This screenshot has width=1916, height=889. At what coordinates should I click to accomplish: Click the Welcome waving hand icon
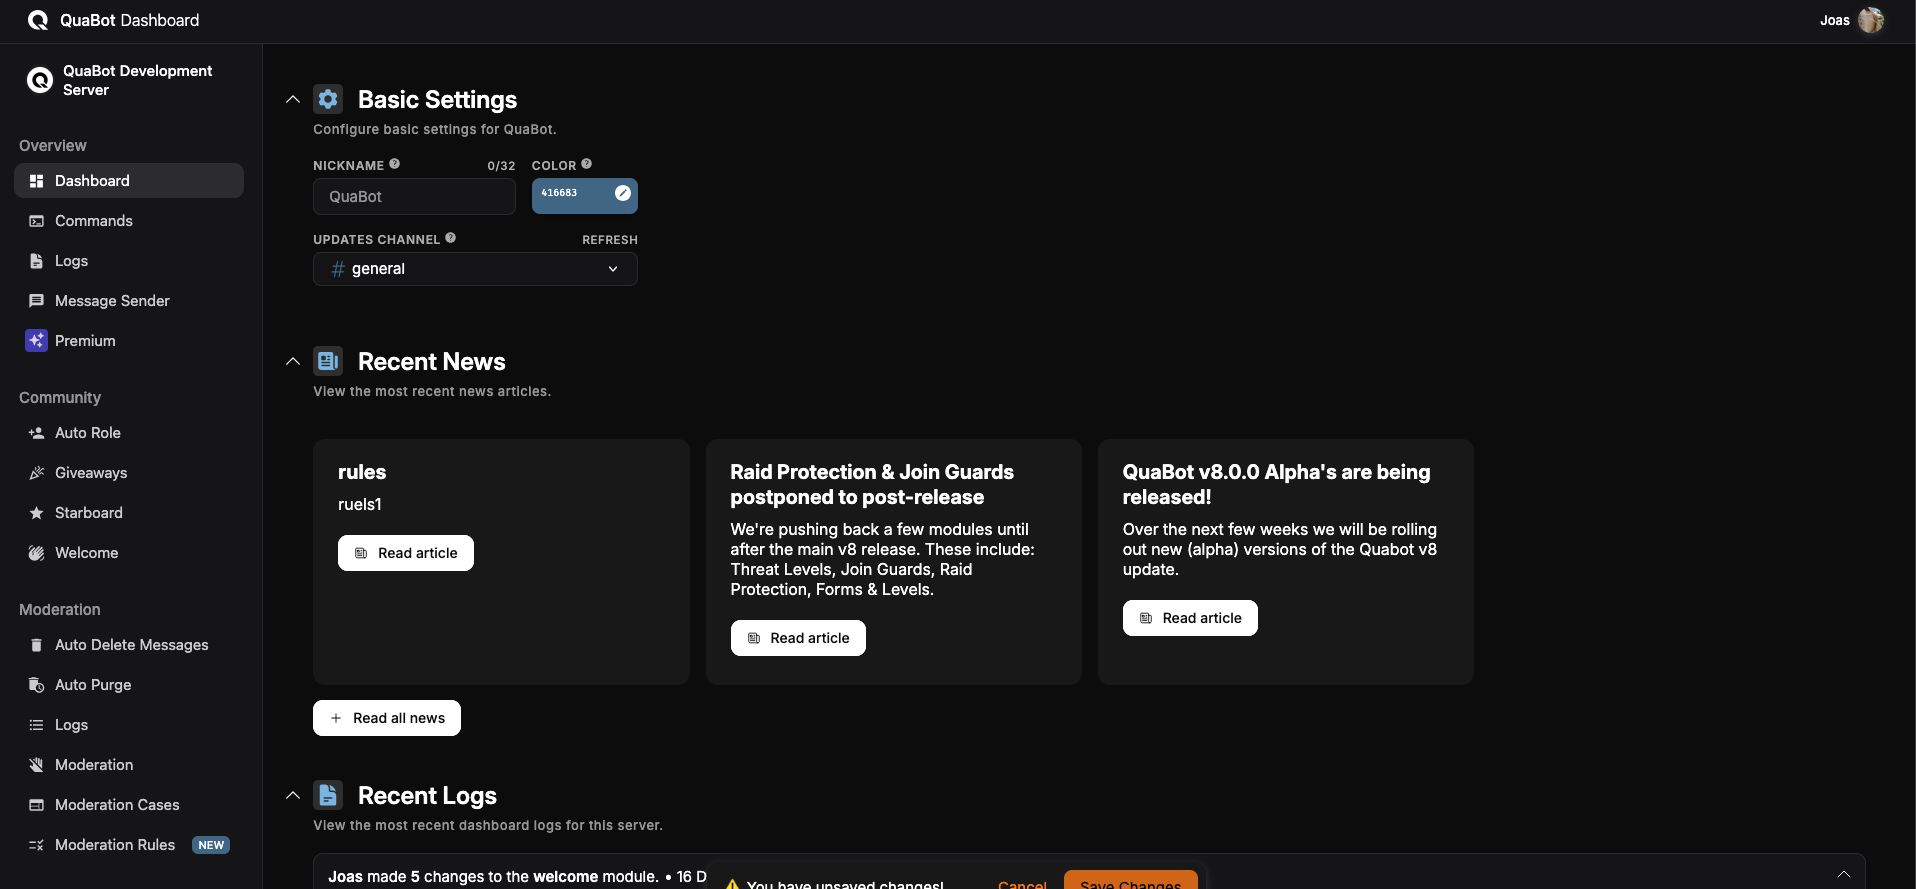click(x=36, y=553)
